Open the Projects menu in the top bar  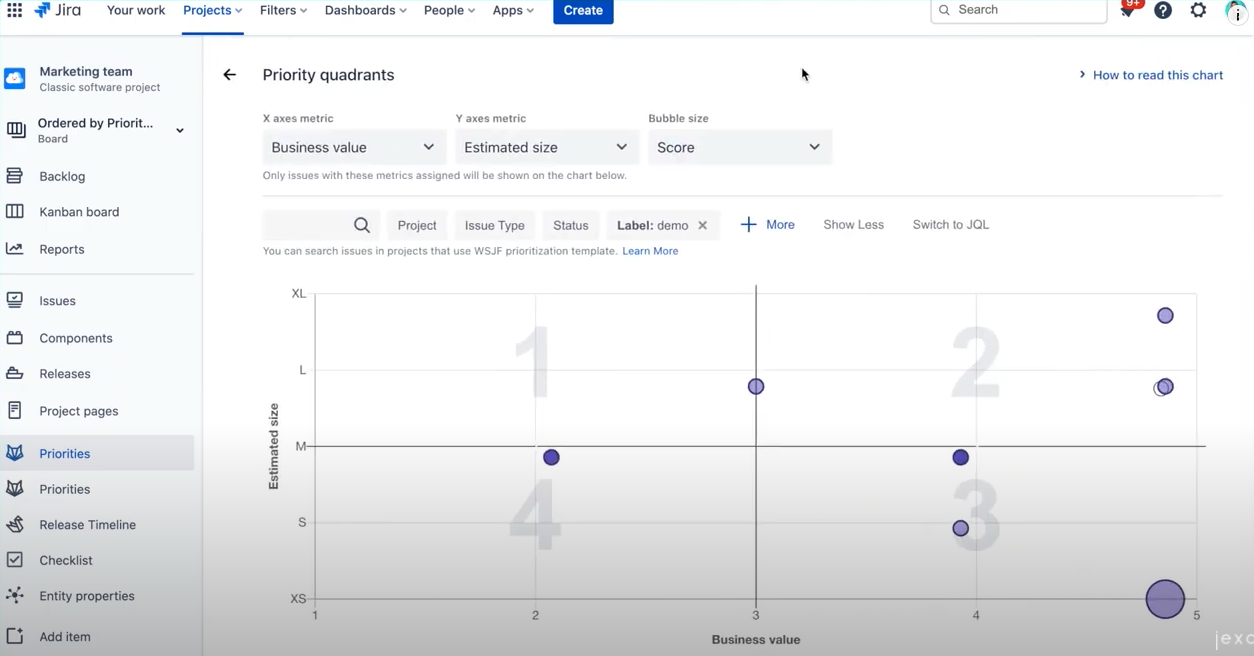212,10
